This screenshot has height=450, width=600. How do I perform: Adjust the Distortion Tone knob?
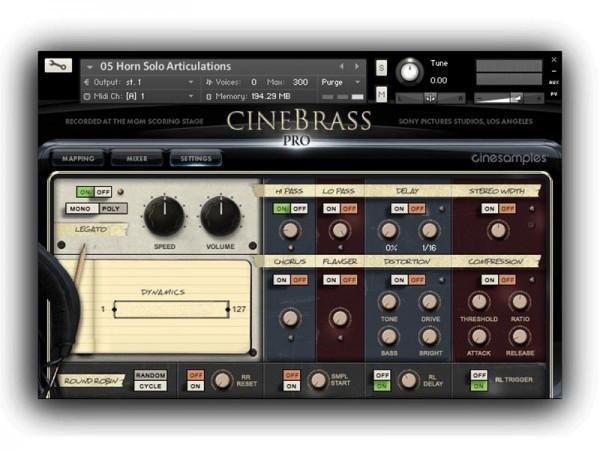pos(389,302)
